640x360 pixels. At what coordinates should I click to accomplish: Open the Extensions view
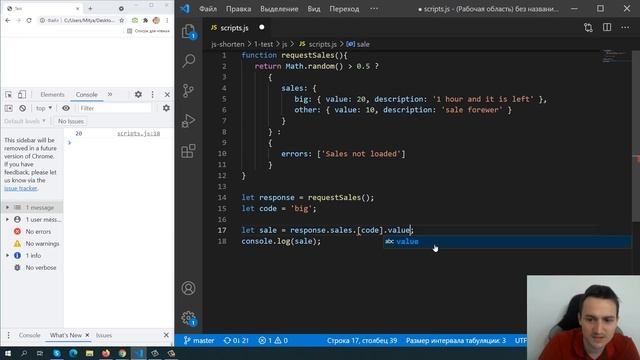tap(188, 151)
